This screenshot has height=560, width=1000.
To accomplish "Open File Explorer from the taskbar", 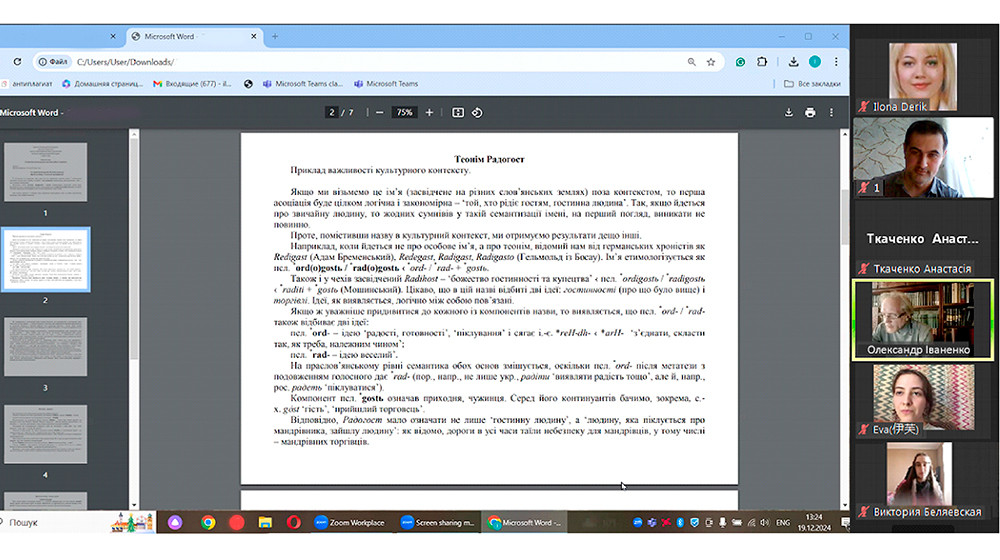I will (265, 522).
